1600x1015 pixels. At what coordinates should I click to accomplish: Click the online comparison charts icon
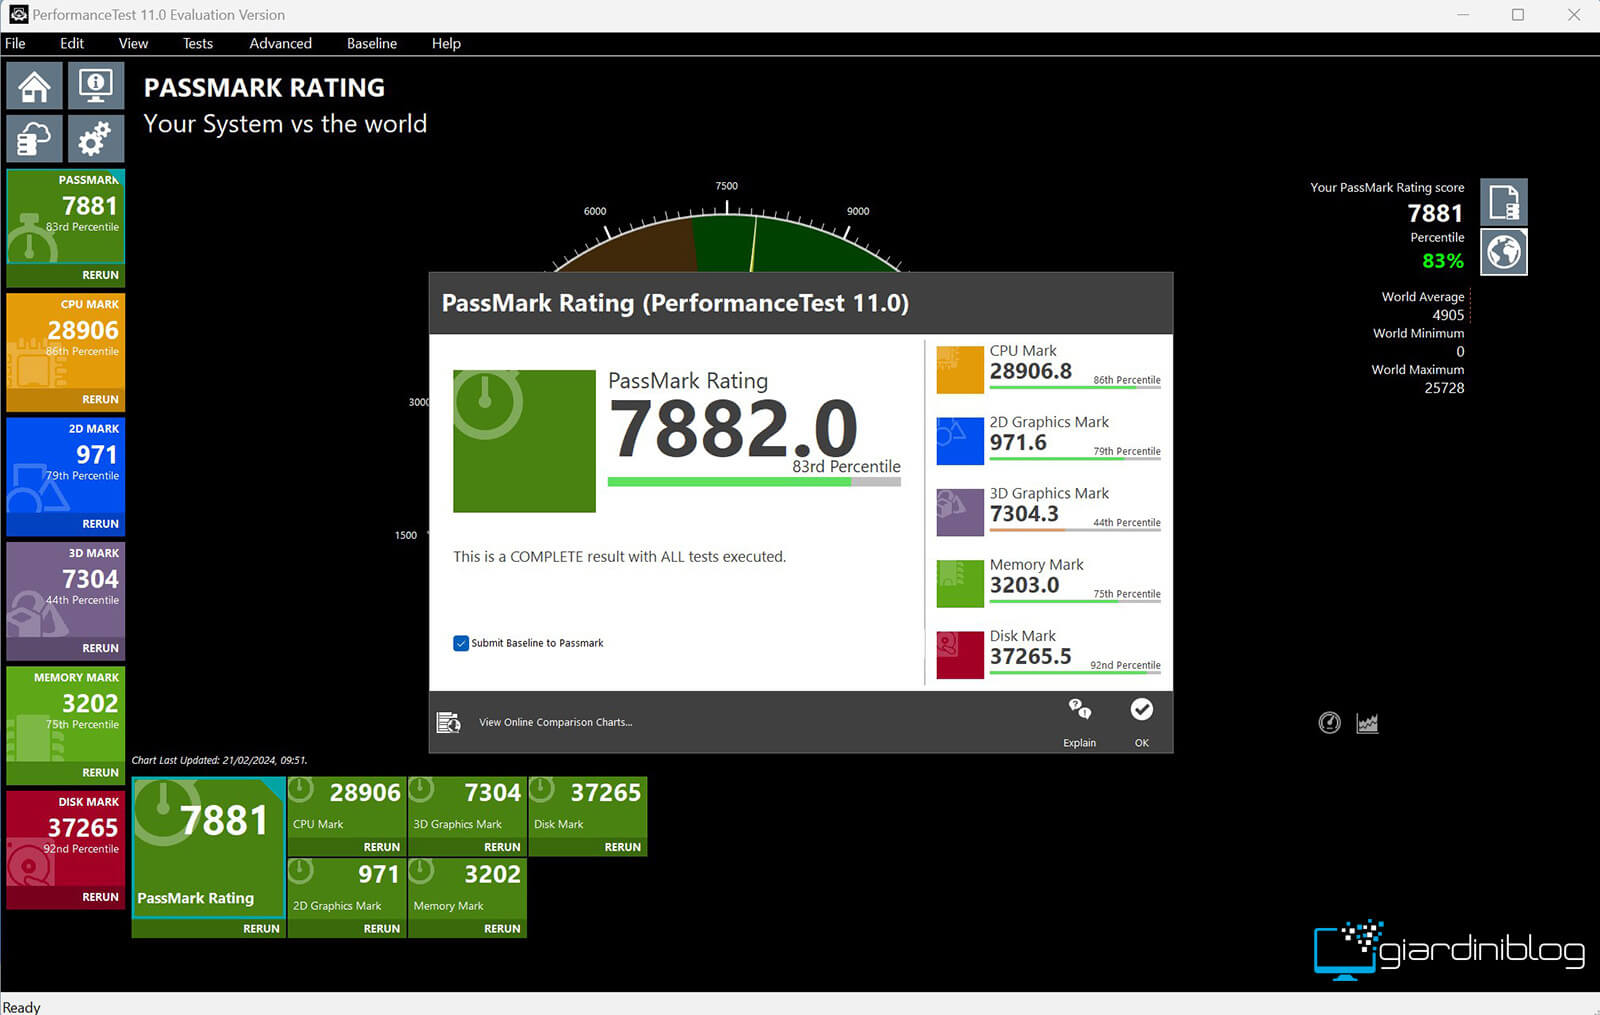(448, 722)
